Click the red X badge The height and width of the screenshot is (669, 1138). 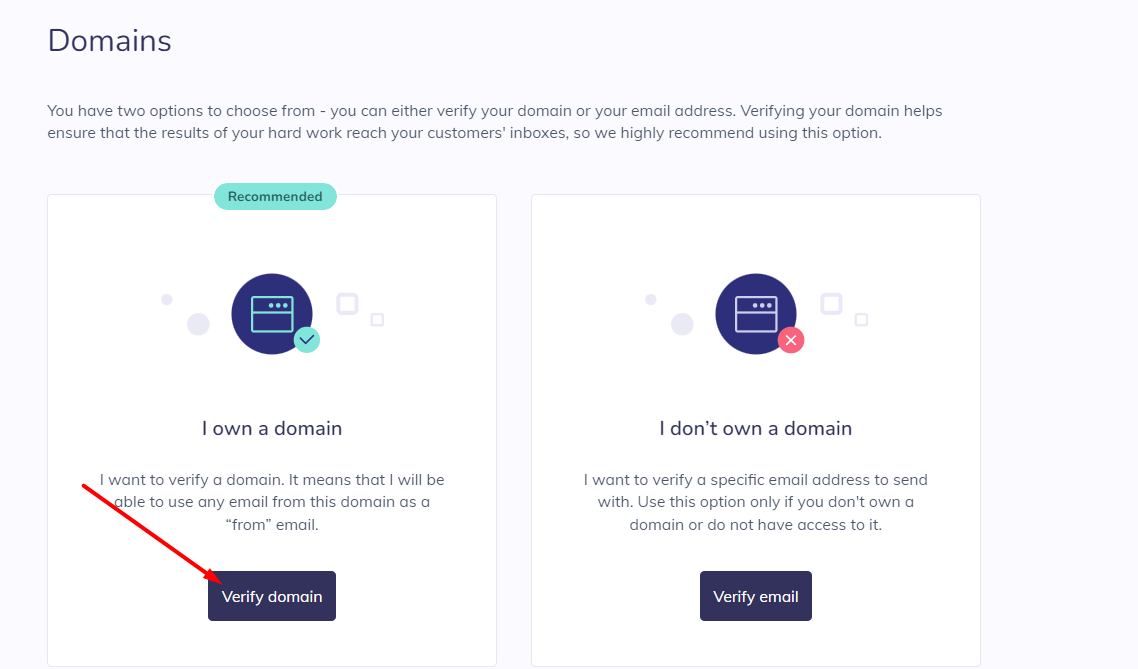click(x=791, y=340)
